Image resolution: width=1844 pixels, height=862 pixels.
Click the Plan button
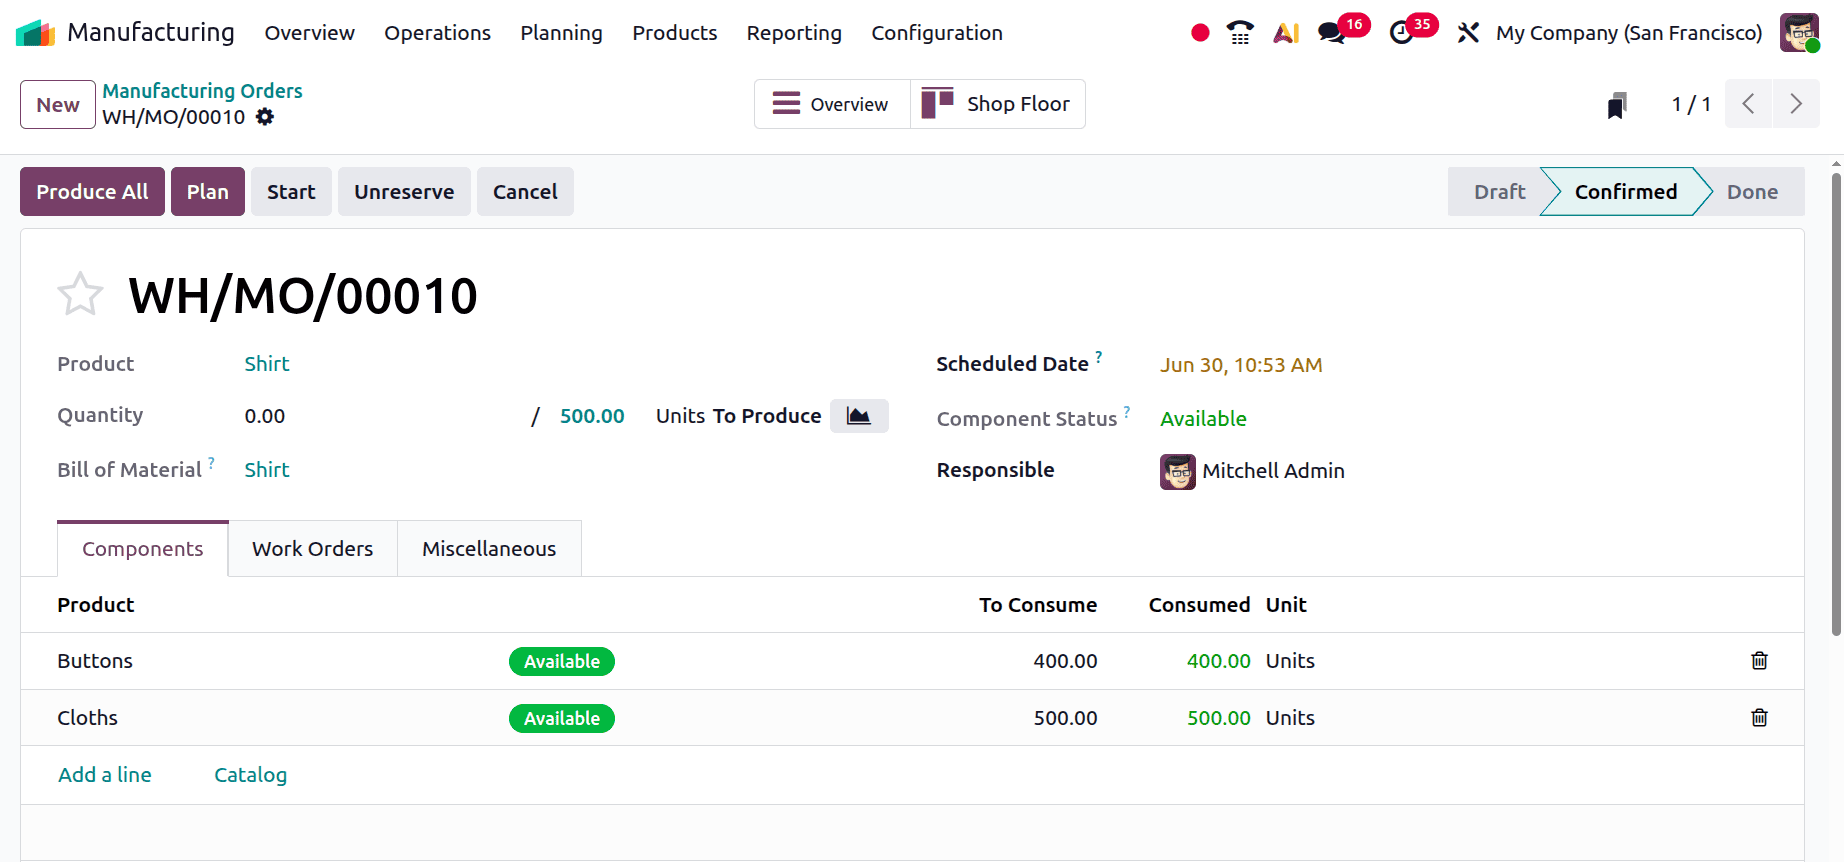[208, 192]
